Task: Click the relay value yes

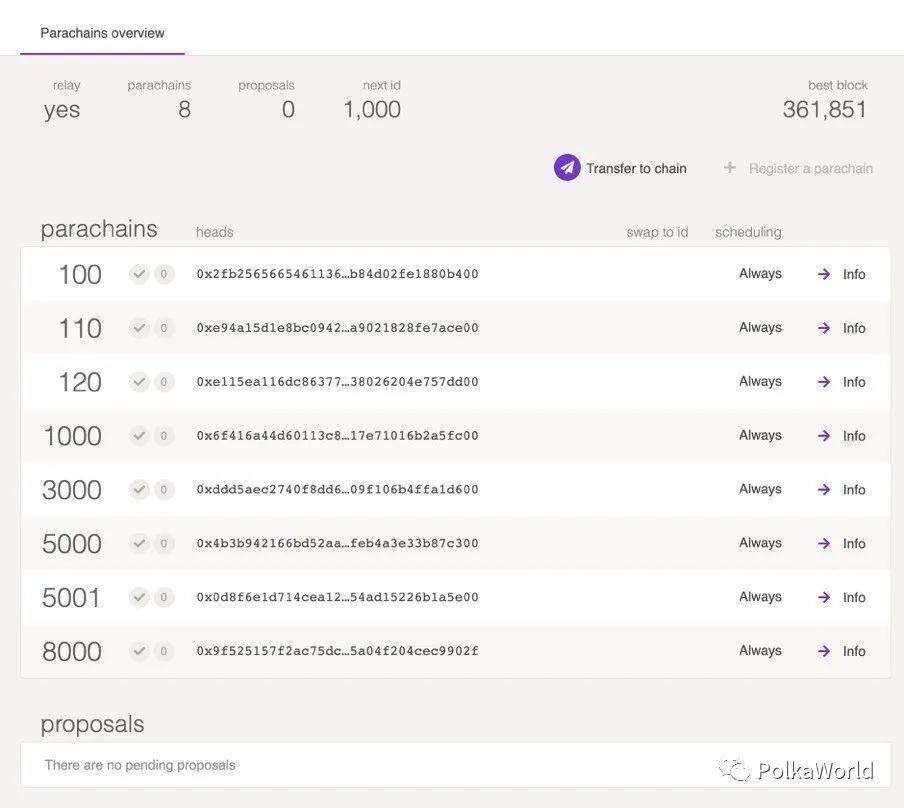Action: 62,110
